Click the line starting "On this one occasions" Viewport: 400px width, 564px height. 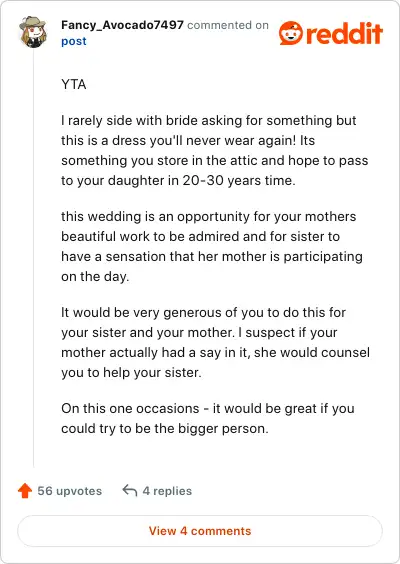point(208,409)
